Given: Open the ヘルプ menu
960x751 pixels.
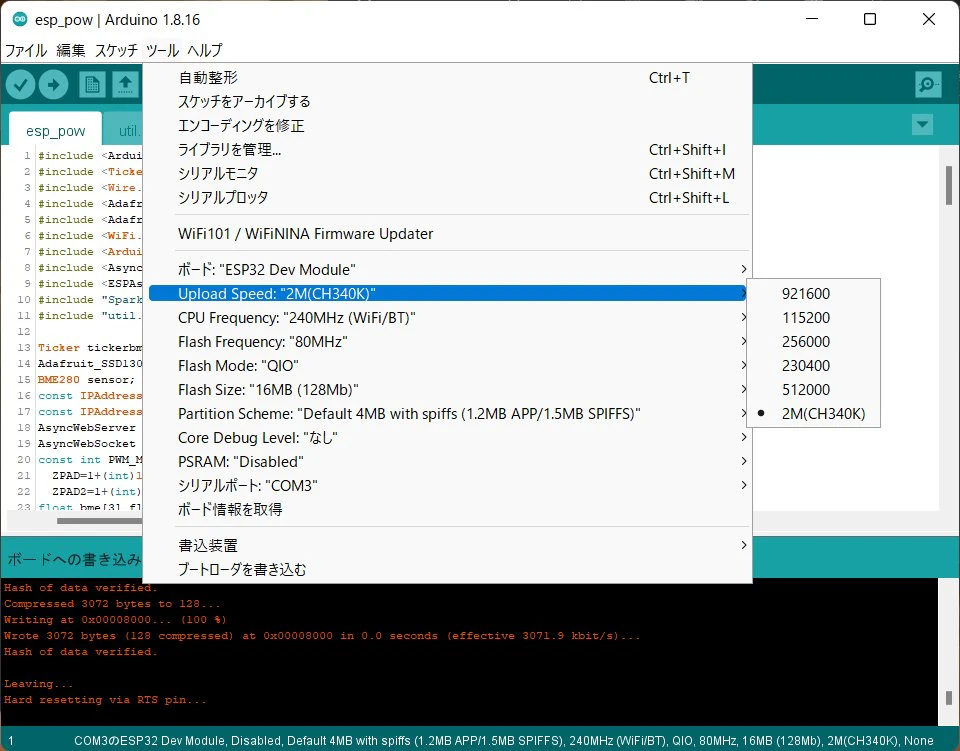Looking at the screenshot, I should [204, 50].
